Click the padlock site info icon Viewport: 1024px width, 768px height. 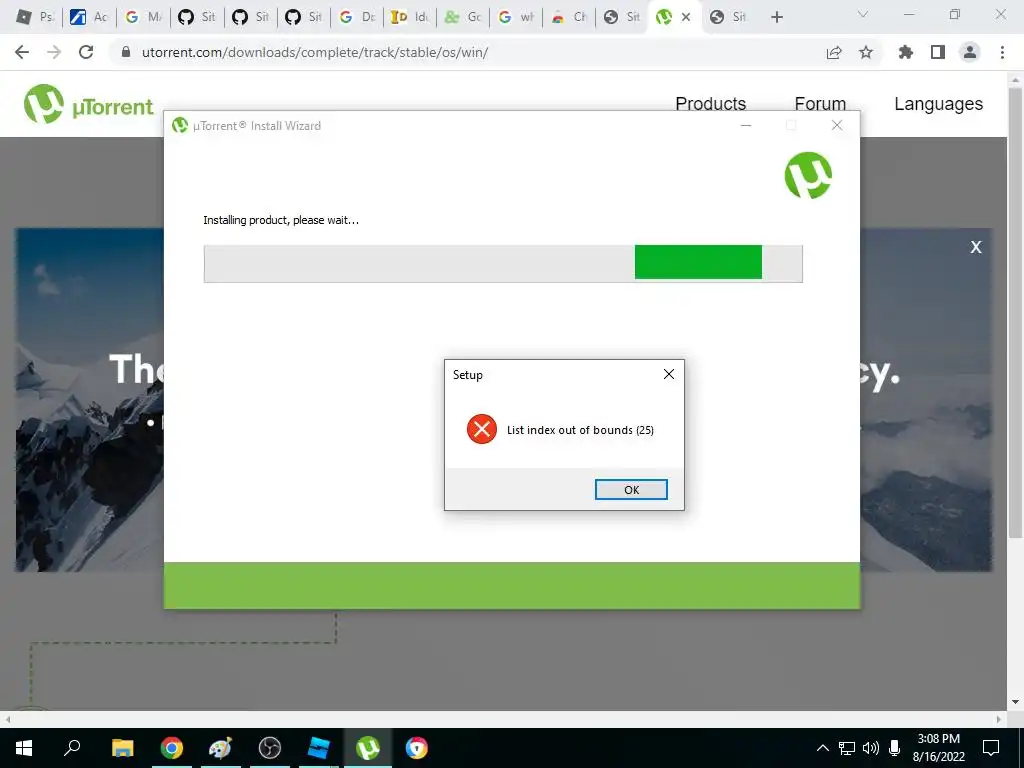pyautogui.click(x=126, y=52)
